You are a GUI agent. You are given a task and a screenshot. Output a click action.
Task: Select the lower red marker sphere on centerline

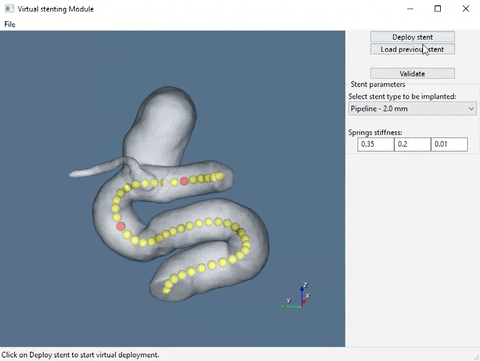pyautogui.click(x=121, y=227)
